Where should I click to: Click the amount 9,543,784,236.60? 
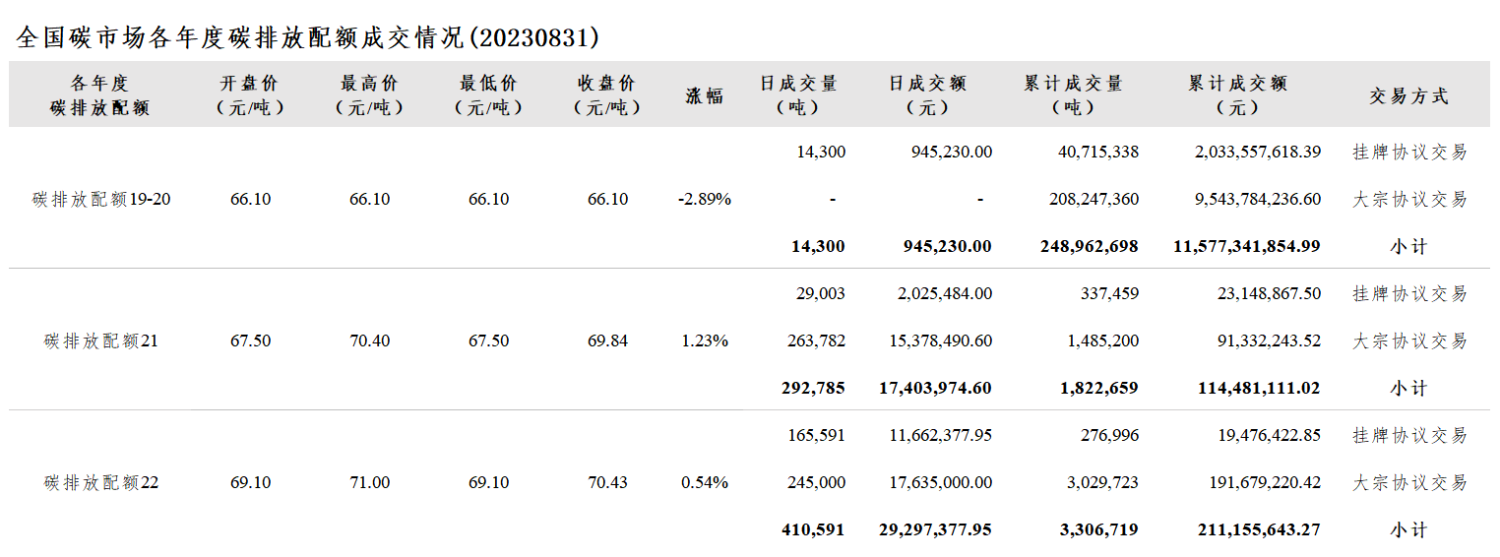(1258, 199)
